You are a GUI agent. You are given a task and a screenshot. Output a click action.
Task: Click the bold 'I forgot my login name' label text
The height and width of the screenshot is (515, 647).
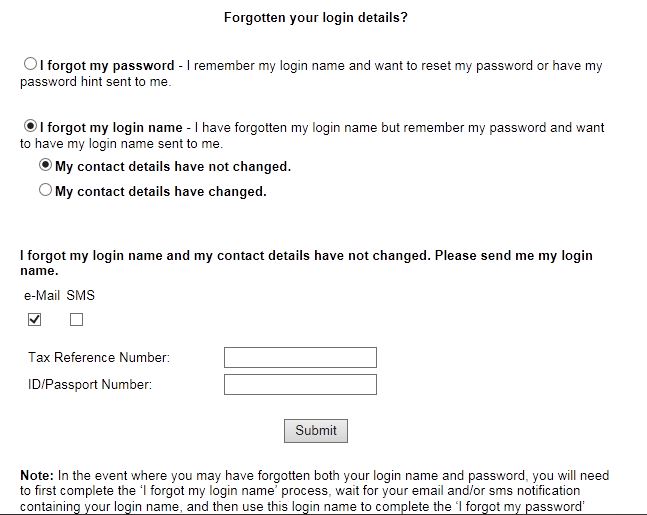pyautogui.click(x=111, y=128)
